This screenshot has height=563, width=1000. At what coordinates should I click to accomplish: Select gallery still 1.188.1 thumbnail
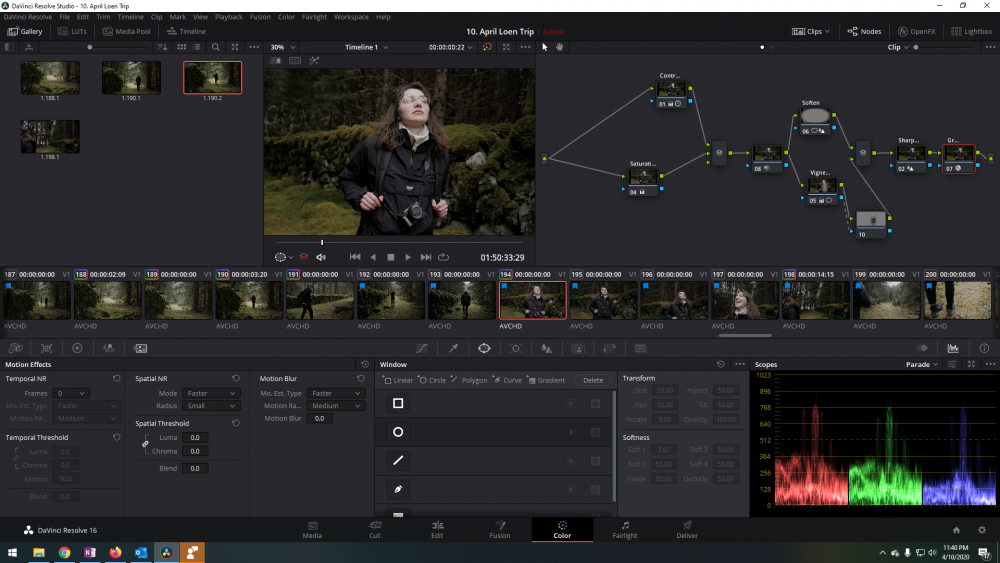(x=49, y=78)
